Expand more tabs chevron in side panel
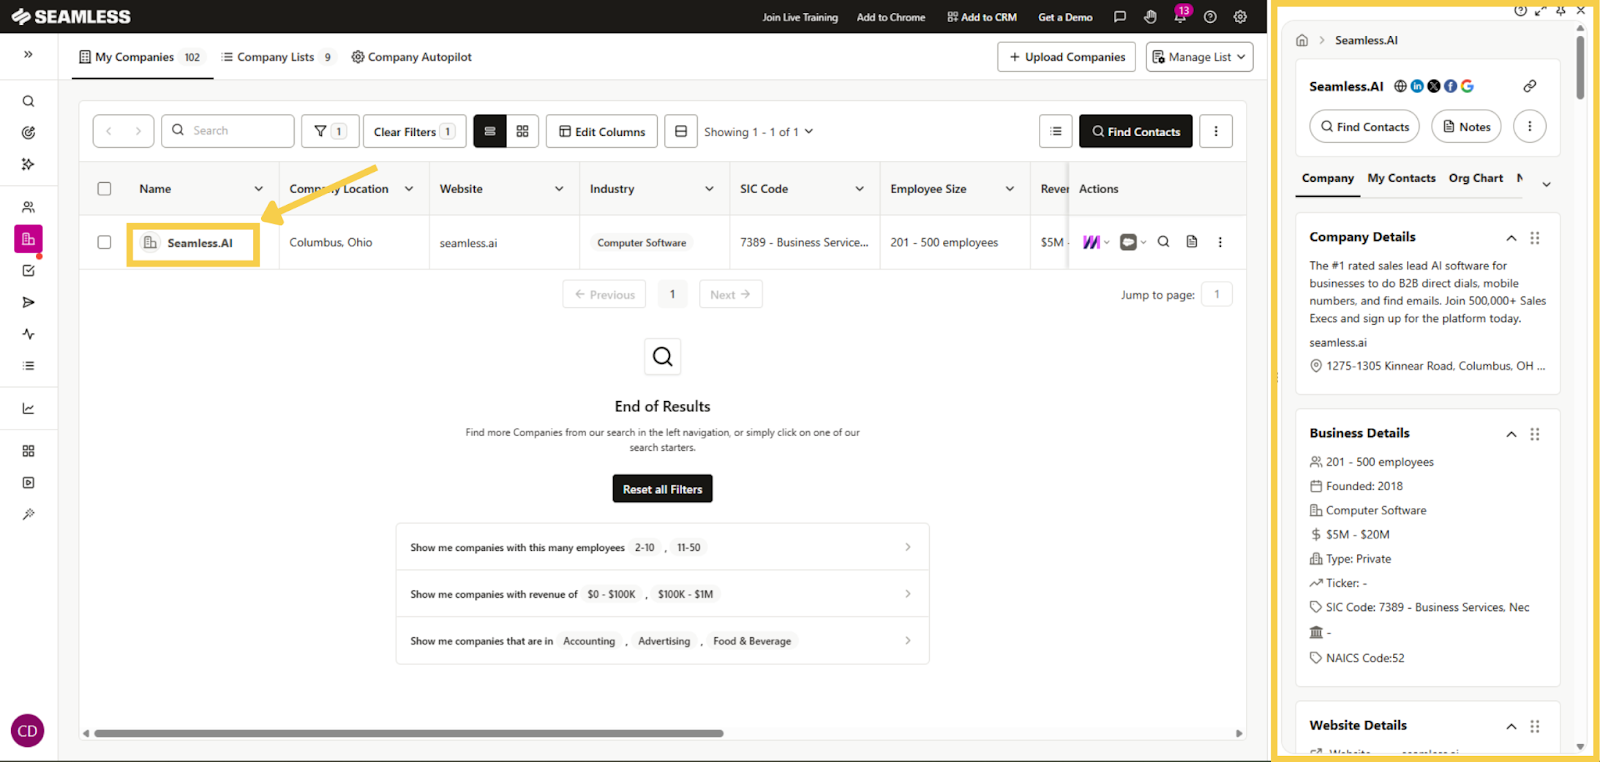 click(x=1546, y=184)
